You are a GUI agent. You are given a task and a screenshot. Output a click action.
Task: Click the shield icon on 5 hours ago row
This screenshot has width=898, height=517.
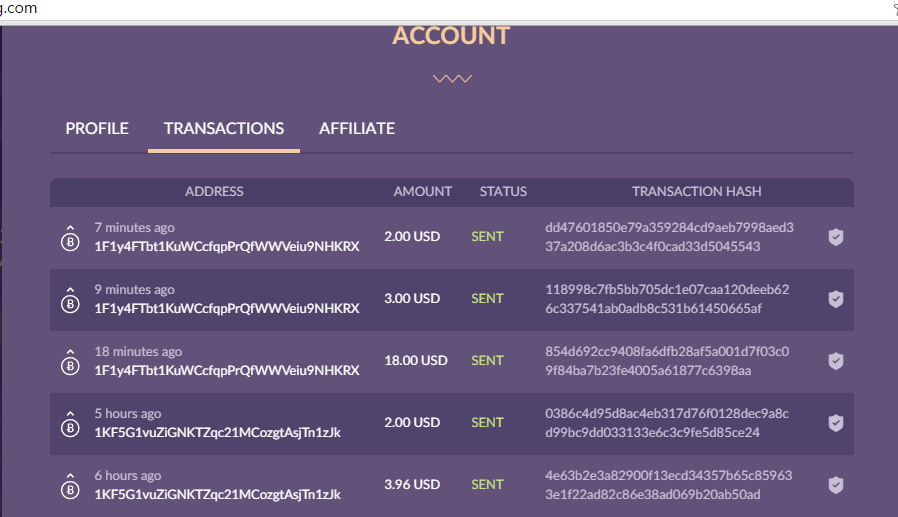pyautogui.click(x=836, y=423)
